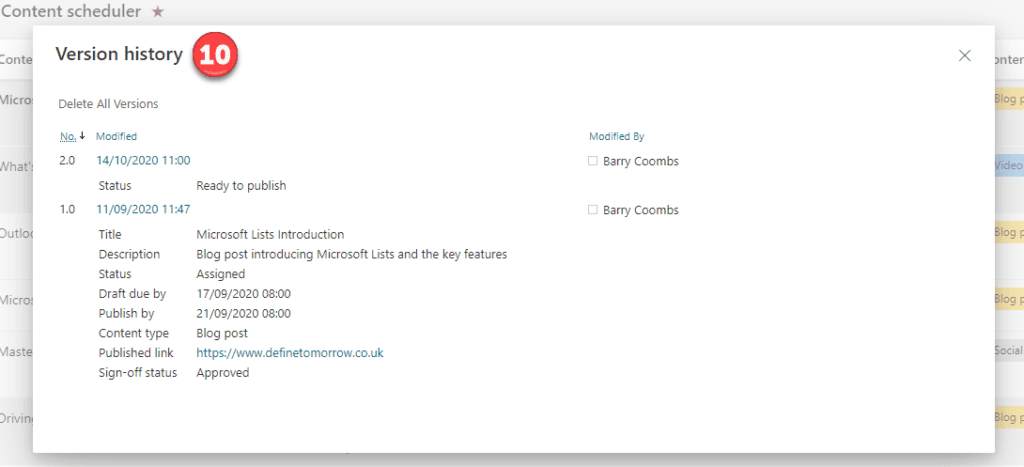The width and height of the screenshot is (1024, 467).
Task: Sort by the Modified column header
Action: click(116, 137)
